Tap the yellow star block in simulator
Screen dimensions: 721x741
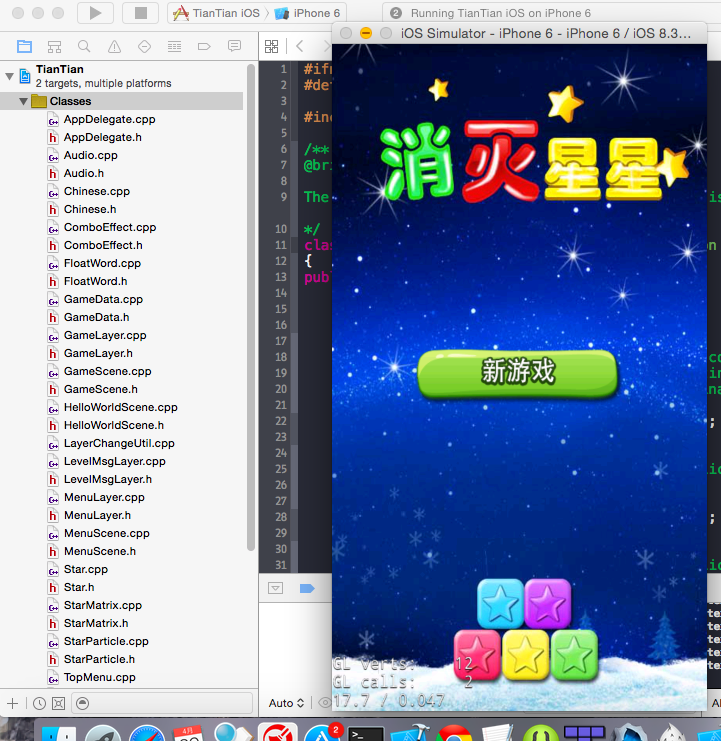[x=525, y=655]
